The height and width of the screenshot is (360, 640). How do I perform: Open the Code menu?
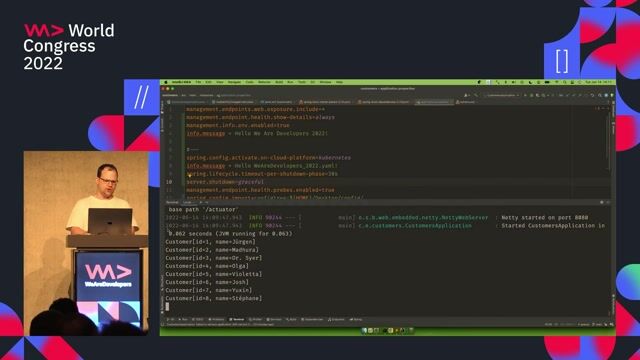click(x=249, y=82)
